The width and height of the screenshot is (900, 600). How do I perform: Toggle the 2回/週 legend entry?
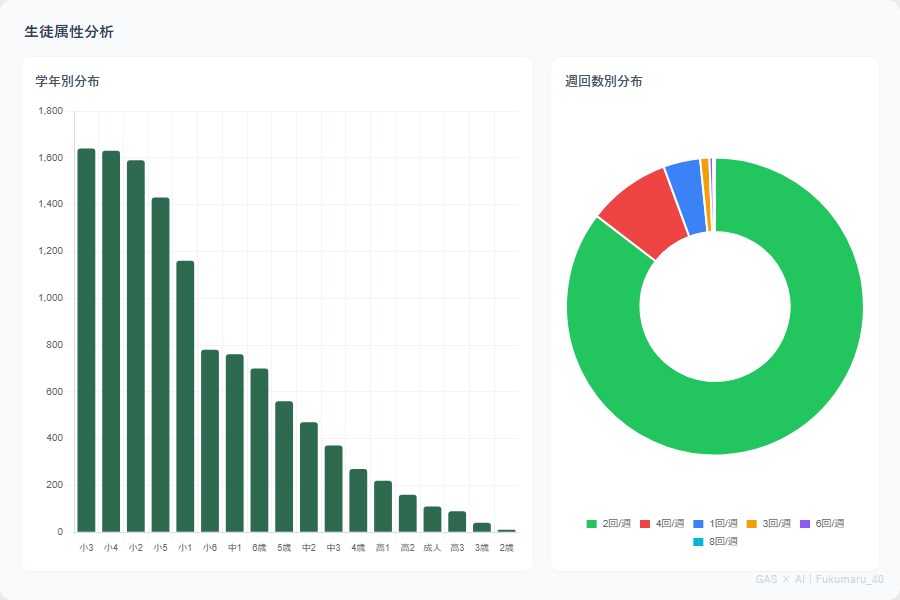pyautogui.click(x=608, y=524)
